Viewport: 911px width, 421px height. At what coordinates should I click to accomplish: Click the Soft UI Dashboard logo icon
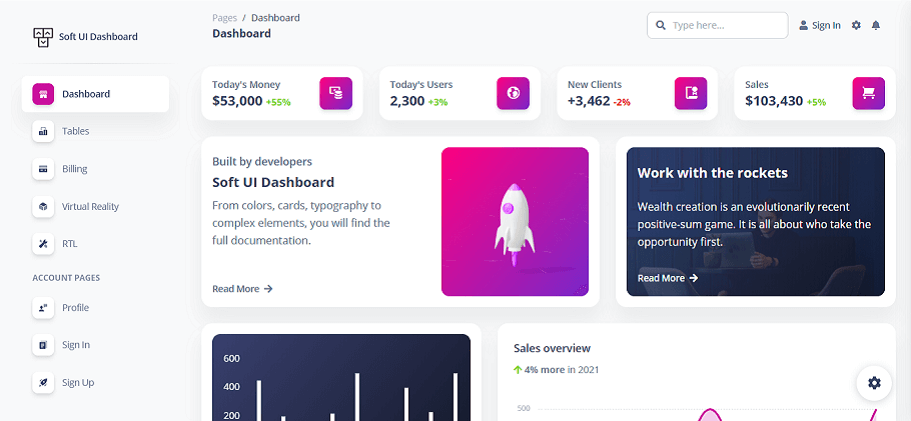point(43,37)
